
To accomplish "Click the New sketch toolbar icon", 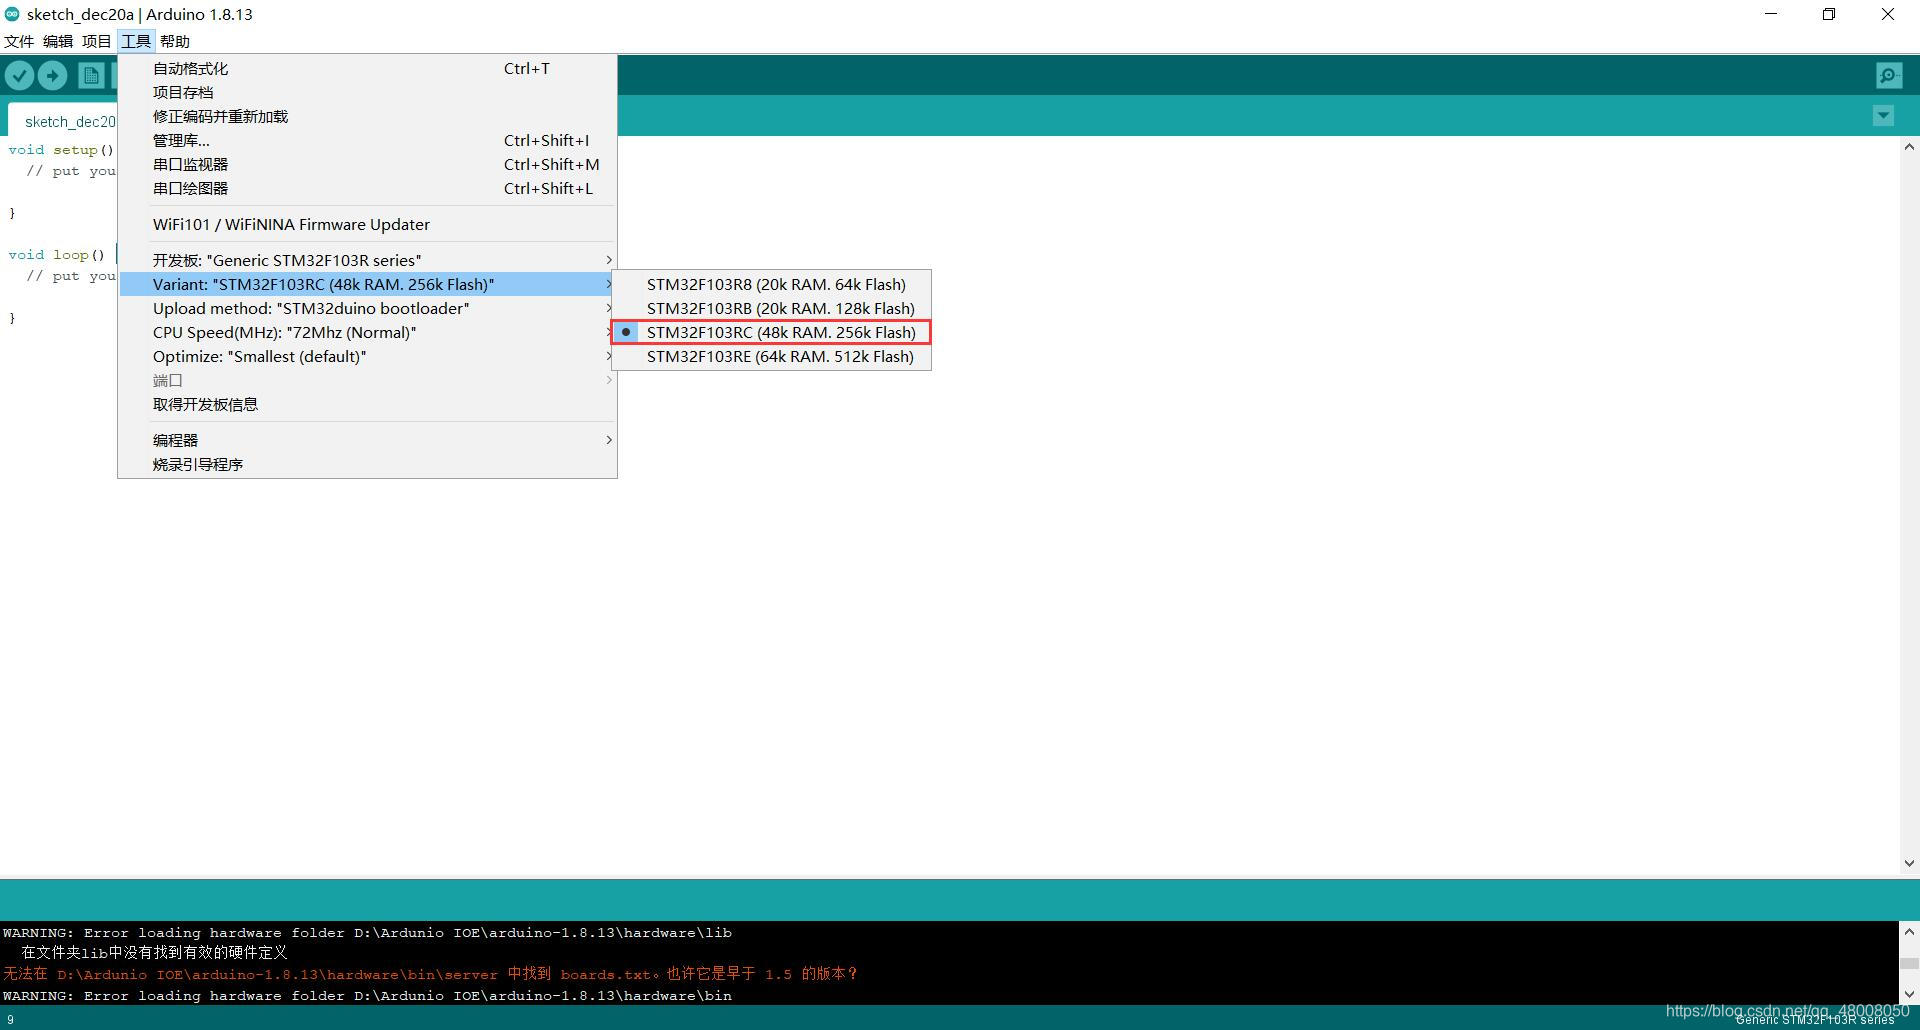I will [x=91, y=75].
